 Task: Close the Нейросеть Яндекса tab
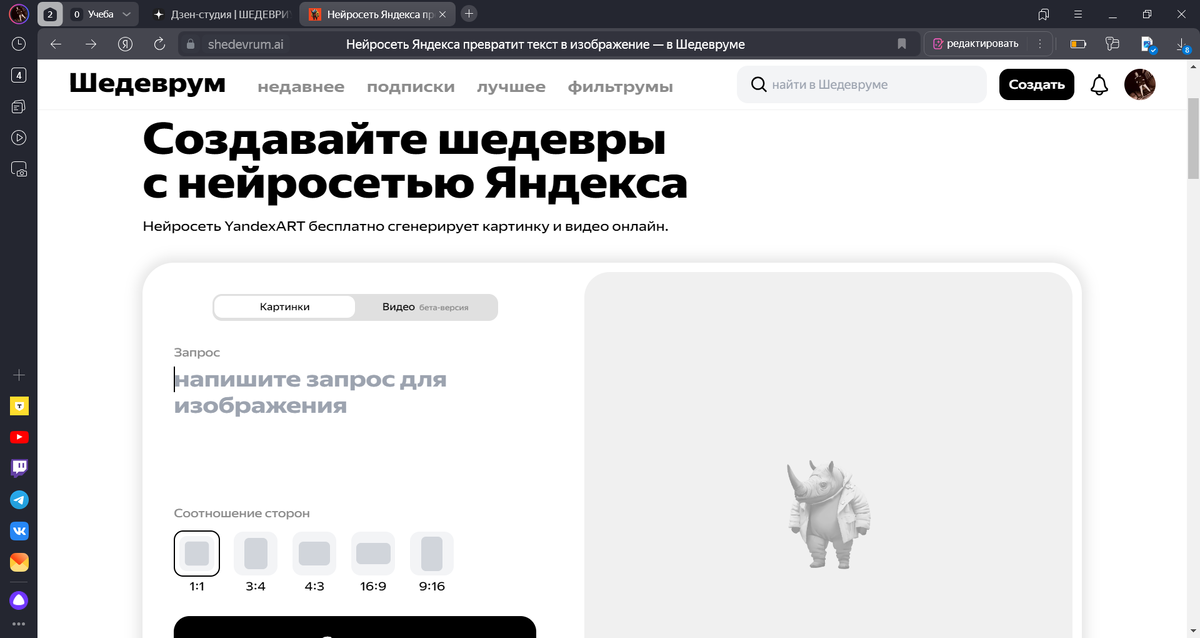tap(443, 14)
